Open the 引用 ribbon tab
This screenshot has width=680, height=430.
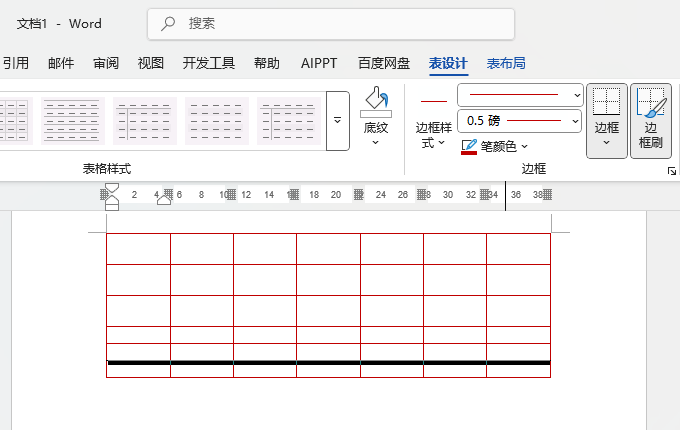[x=16, y=63]
